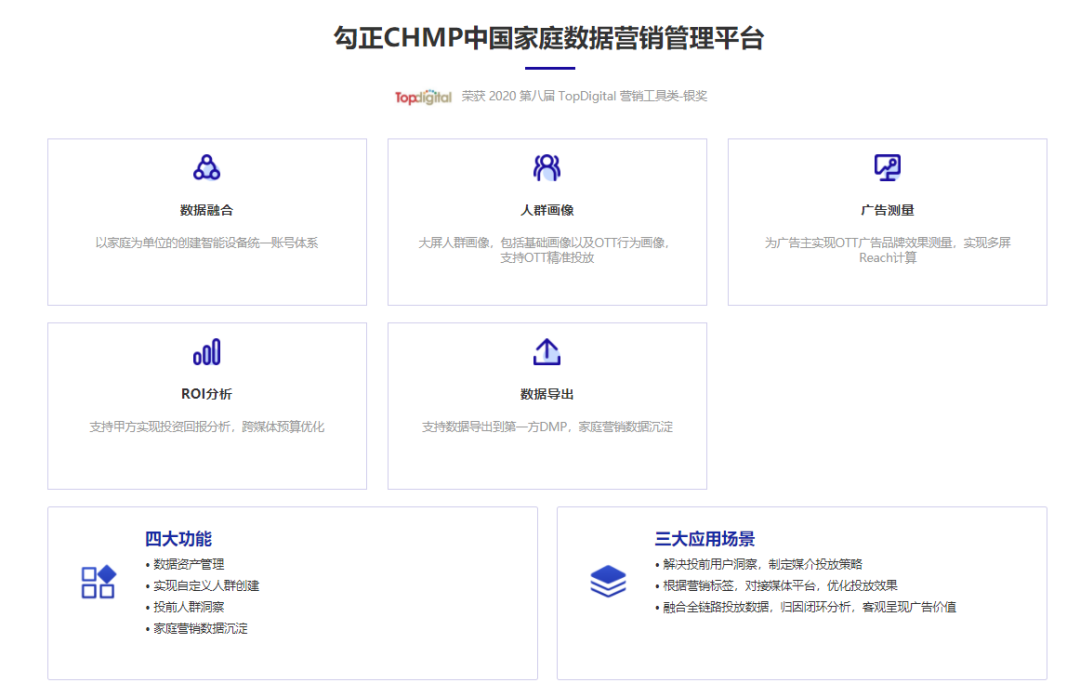Select the 广告测量 card title
This screenshot has height=696, width=1080.
click(x=887, y=210)
